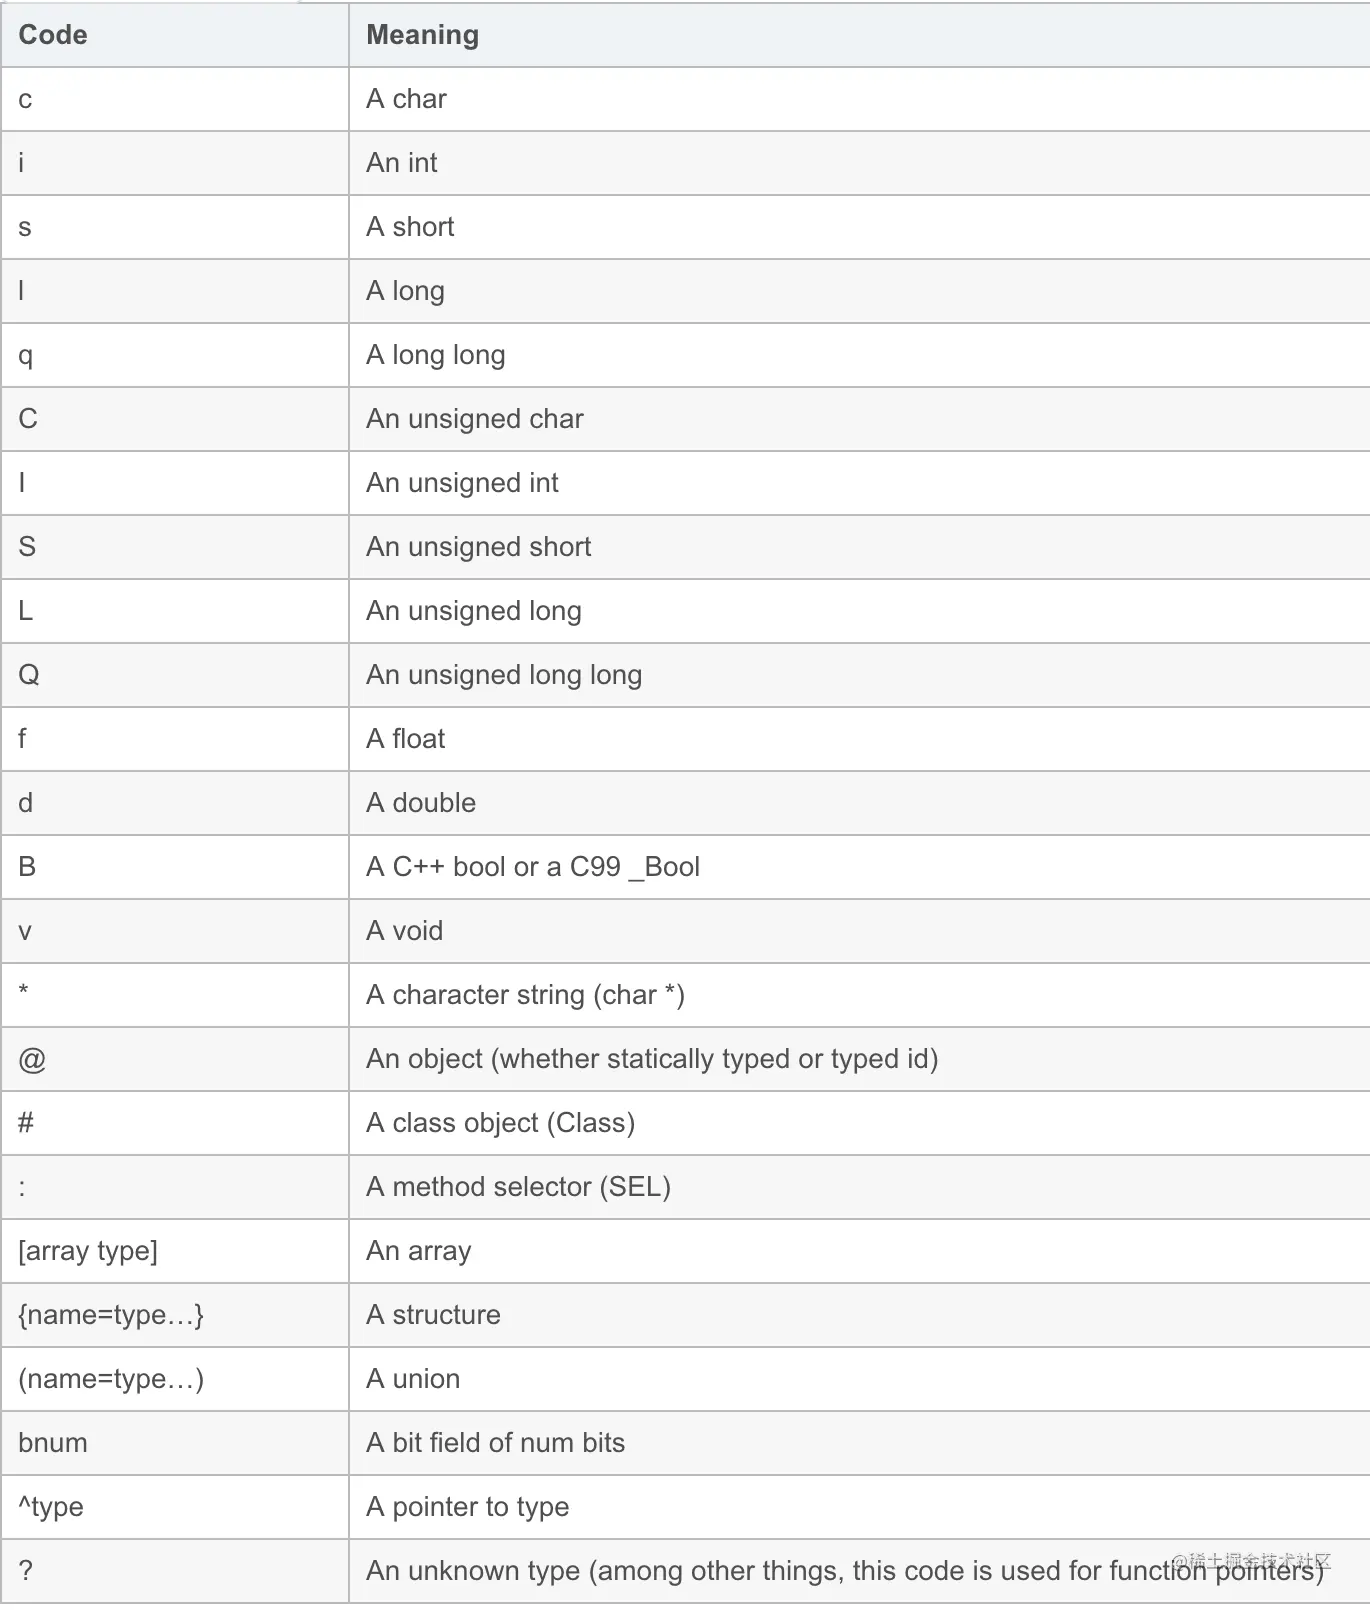Select the "#" class object code

26,1123
